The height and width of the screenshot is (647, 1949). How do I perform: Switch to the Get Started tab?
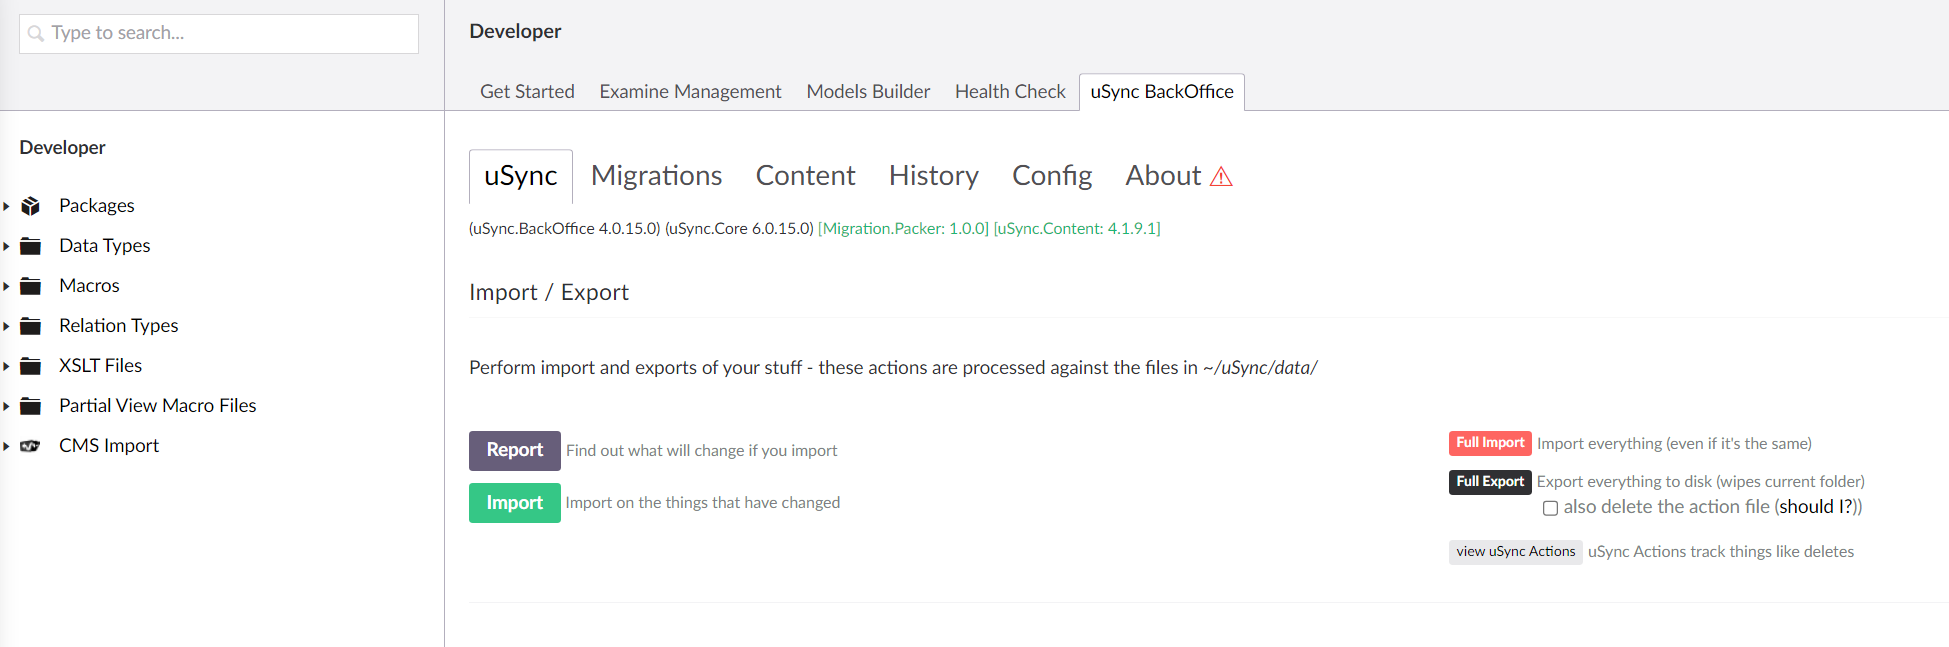527,92
